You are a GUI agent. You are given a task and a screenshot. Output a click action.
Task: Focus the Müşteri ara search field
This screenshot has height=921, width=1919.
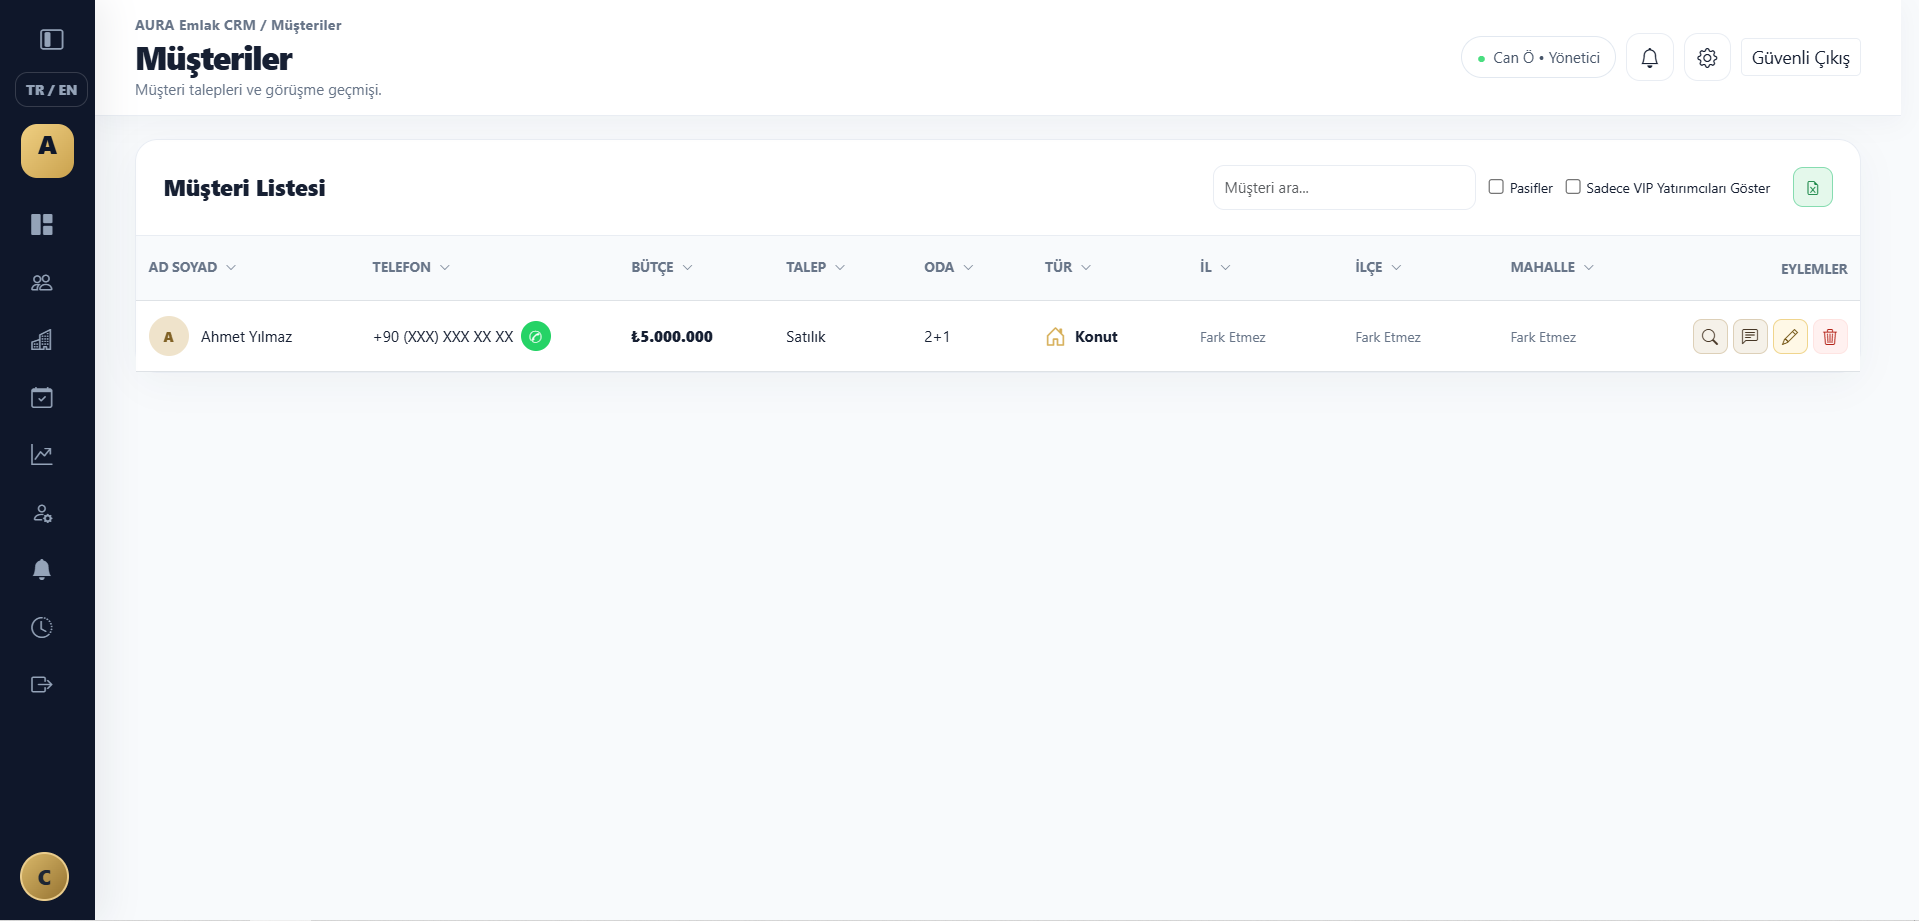click(1344, 188)
